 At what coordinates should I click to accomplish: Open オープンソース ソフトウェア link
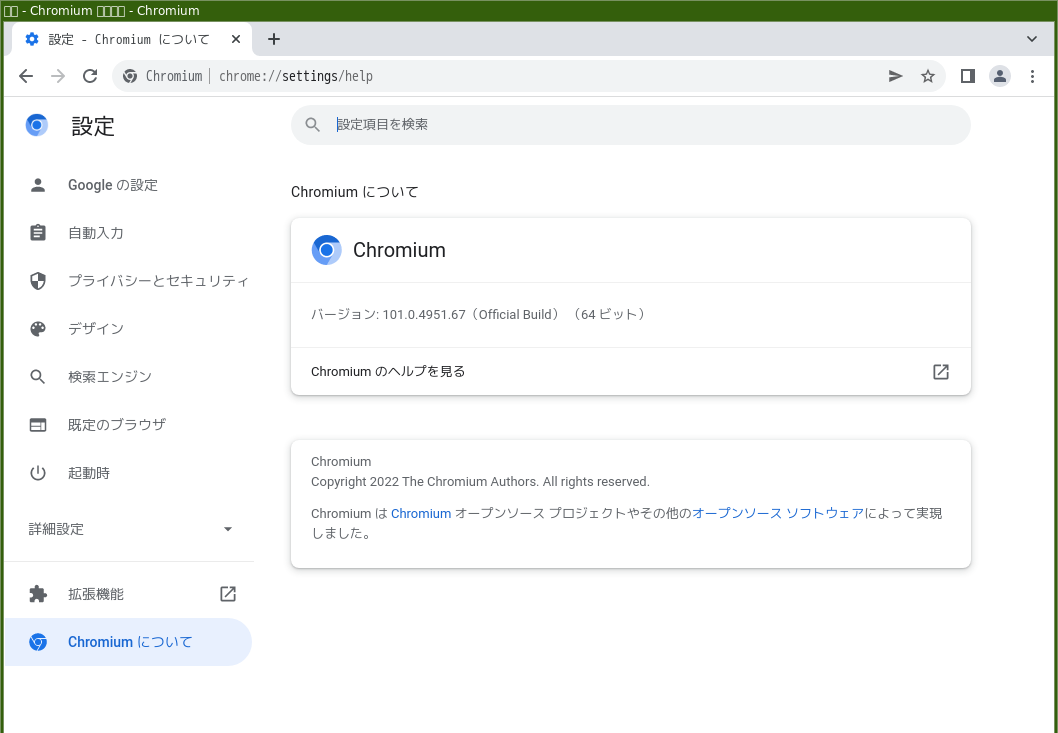pyautogui.click(x=778, y=514)
